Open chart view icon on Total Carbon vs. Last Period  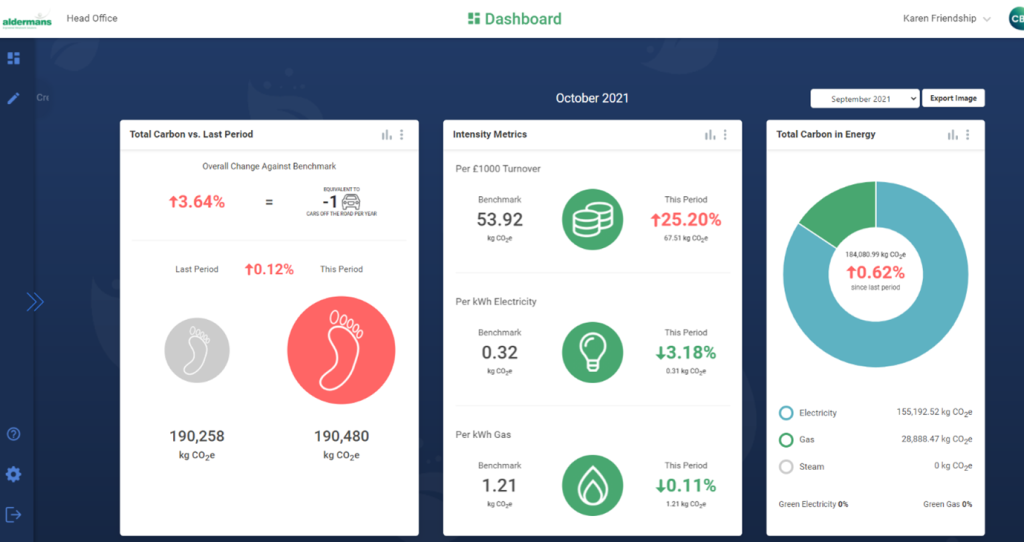coord(387,135)
